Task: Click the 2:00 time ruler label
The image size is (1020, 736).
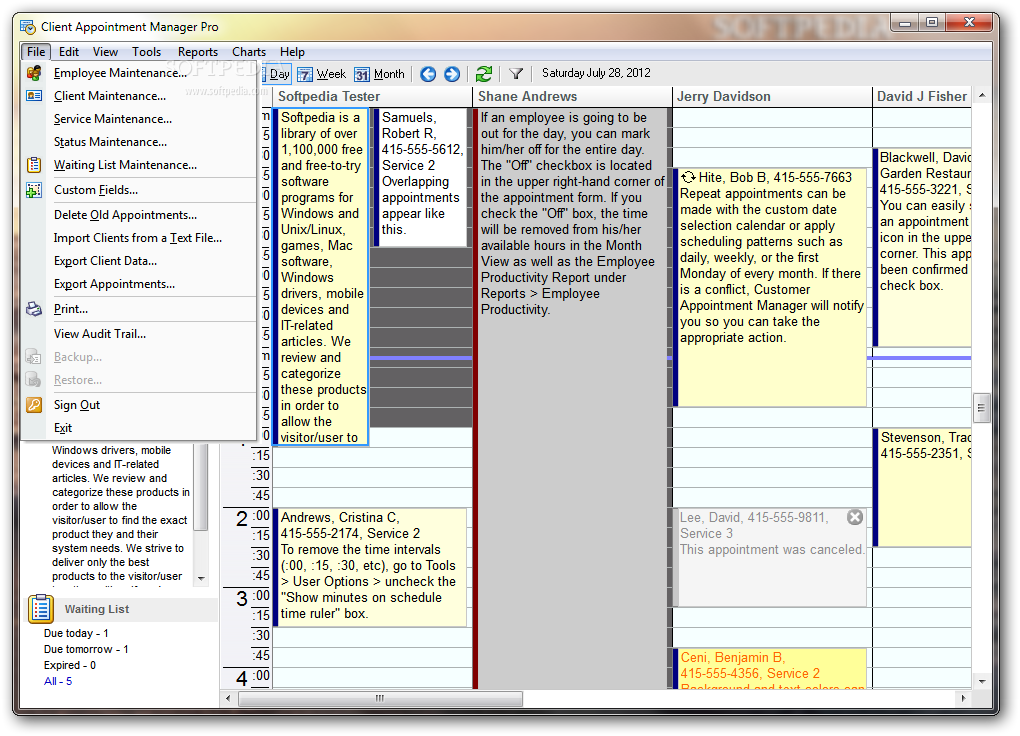Action: tap(253, 517)
